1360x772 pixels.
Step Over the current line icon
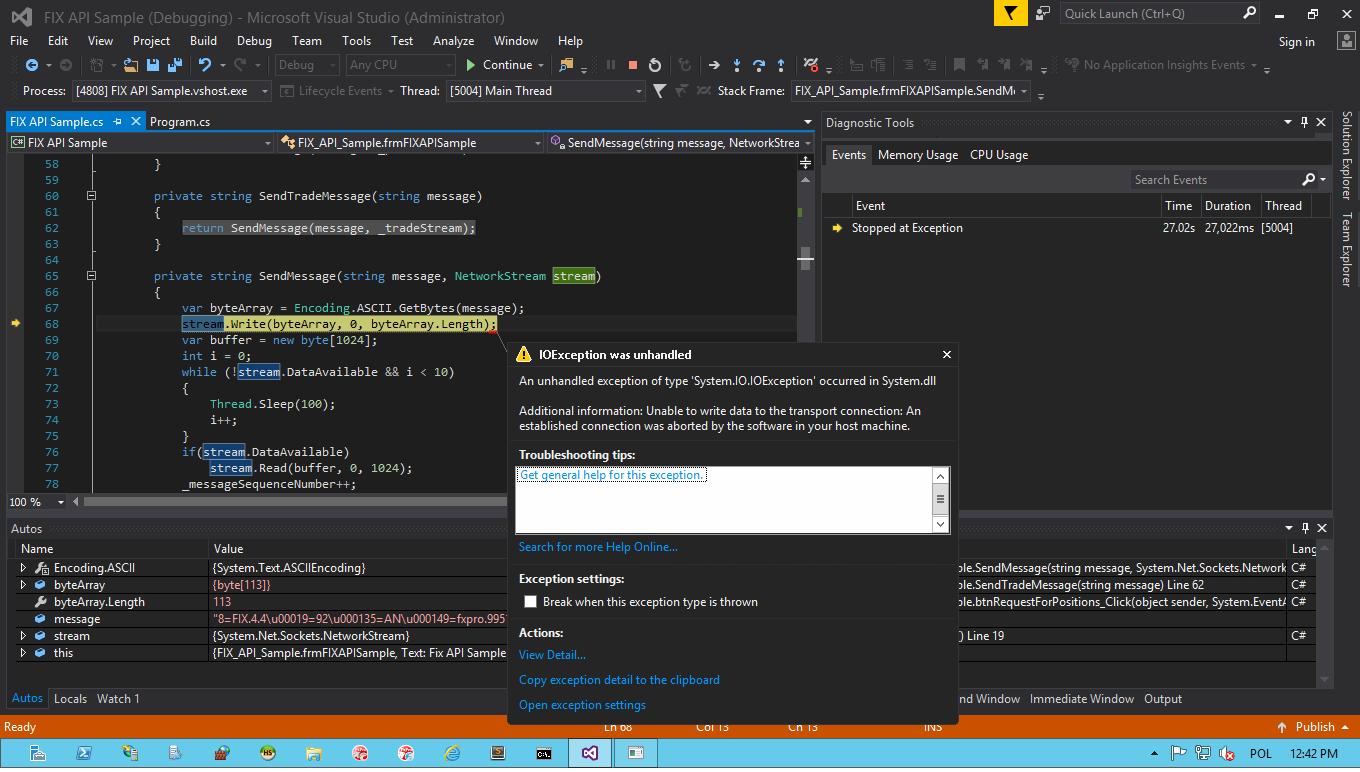click(759, 65)
